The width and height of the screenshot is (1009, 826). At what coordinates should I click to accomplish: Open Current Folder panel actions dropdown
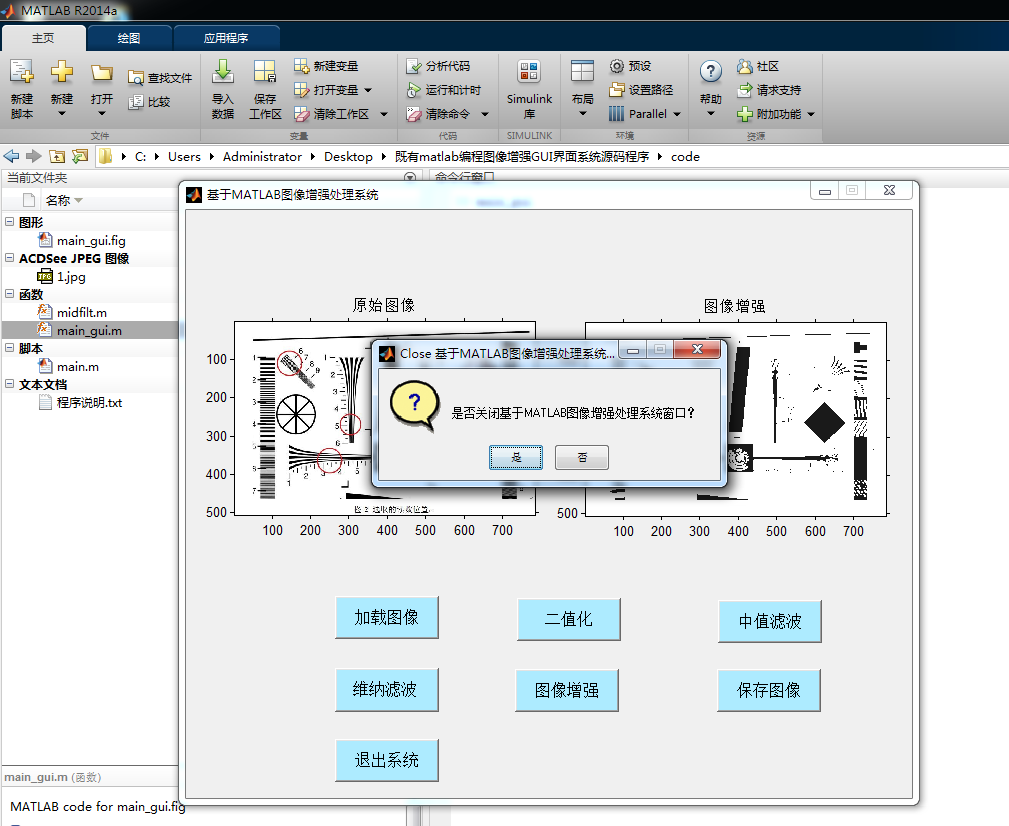pyautogui.click(x=410, y=177)
